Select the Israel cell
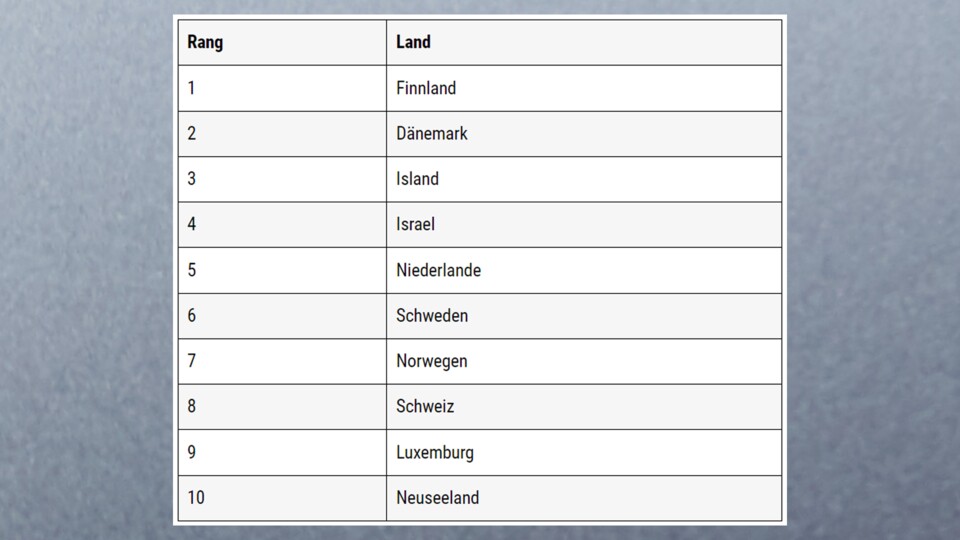960x540 pixels. tap(415, 224)
